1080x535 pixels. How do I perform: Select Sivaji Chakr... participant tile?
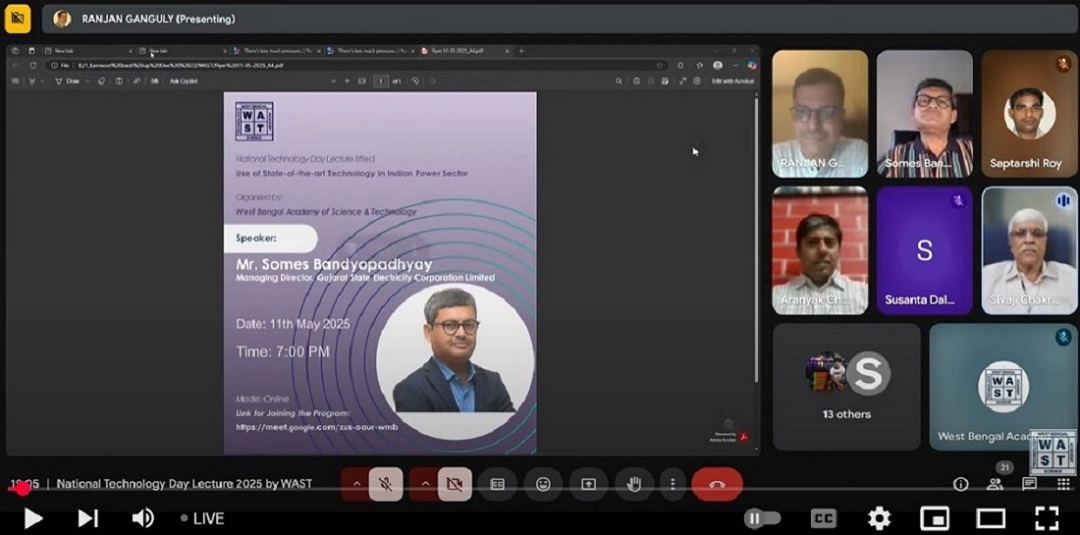1029,250
